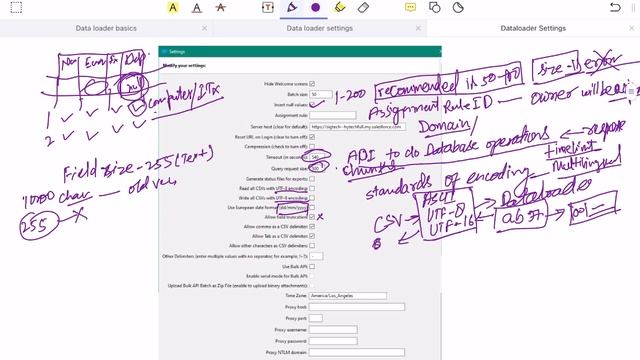Toggle Hide Welcome screen checkbox
Viewport: 640px width, 360px height.
coord(312,84)
